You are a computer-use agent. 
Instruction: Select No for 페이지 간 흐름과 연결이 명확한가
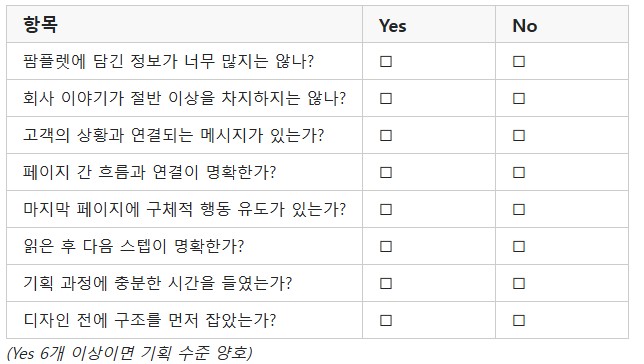pyautogui.click(x=519, y=173)
